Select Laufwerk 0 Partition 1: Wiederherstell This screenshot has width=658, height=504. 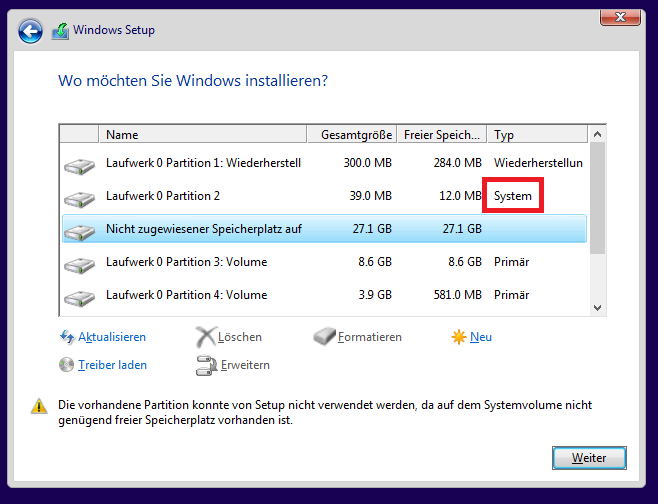click(x=324, y=163)
